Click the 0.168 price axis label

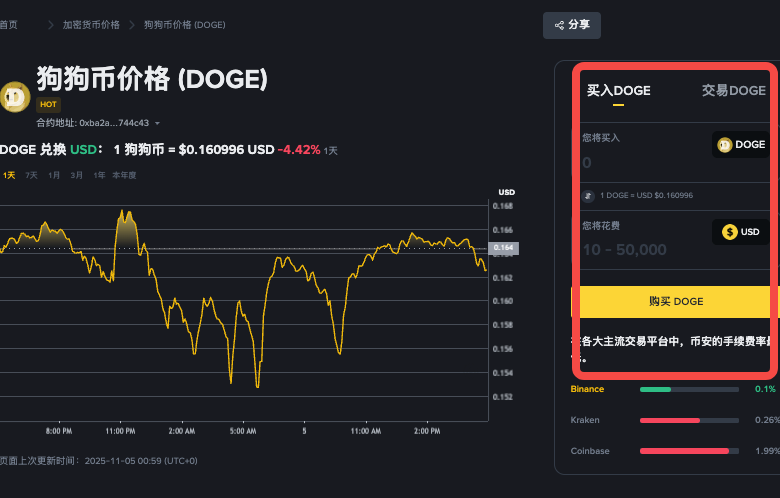click(x=502, y=206)
